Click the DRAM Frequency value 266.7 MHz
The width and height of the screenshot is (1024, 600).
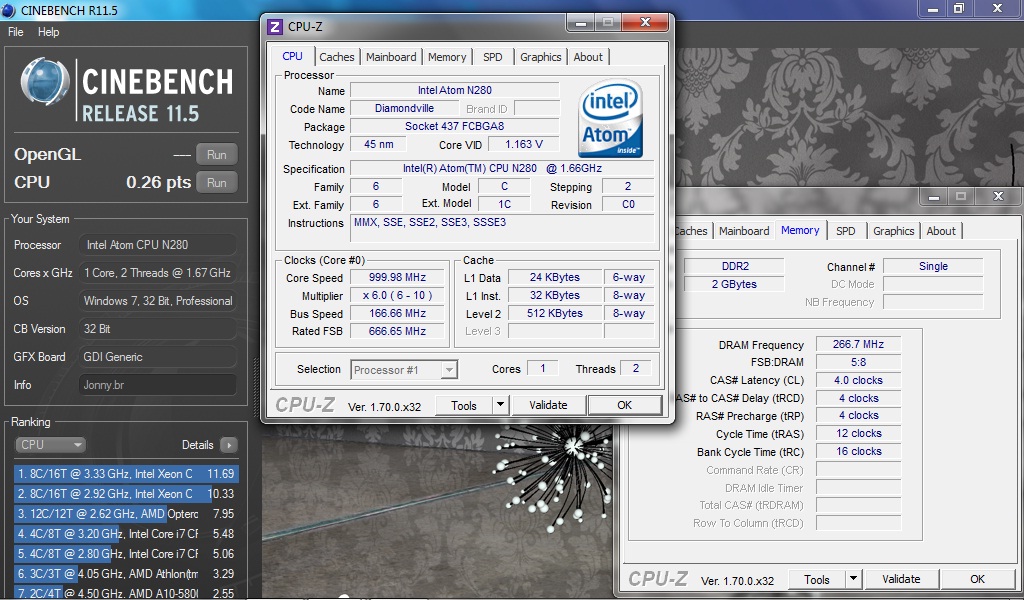click(x=858, y=344)
